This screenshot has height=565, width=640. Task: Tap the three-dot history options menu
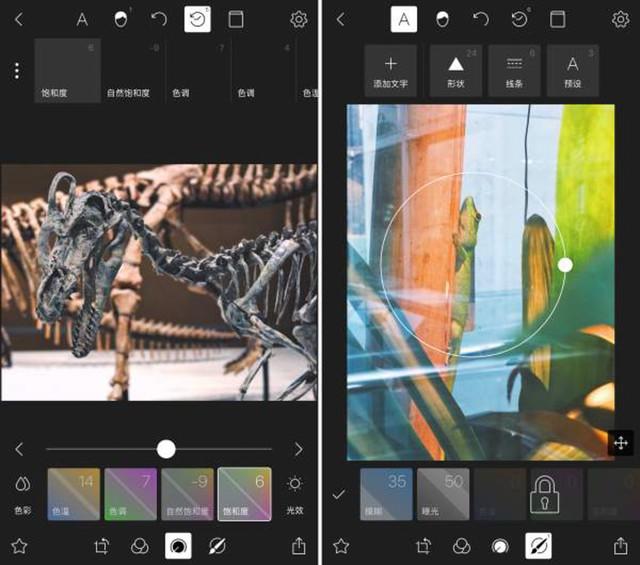(x=16, y=71)
